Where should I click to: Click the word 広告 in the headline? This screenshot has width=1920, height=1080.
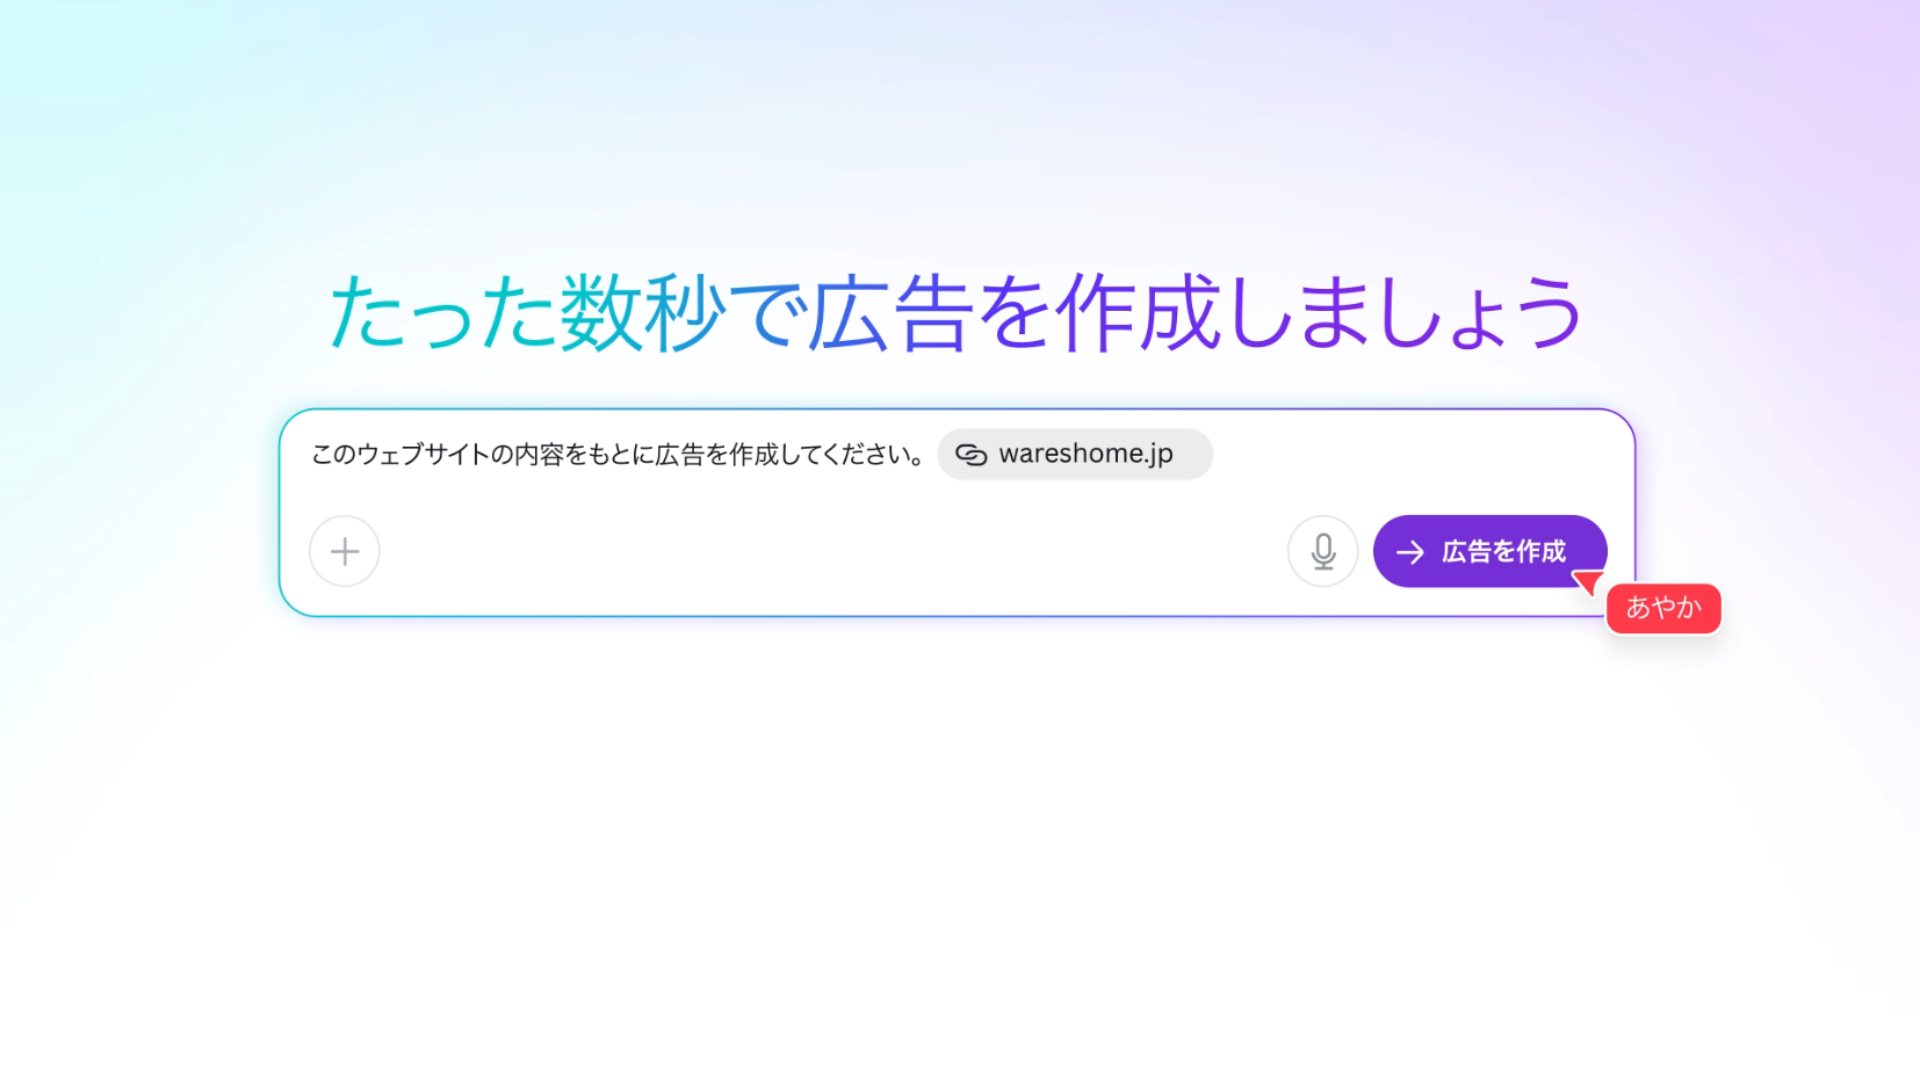[890, 313]
